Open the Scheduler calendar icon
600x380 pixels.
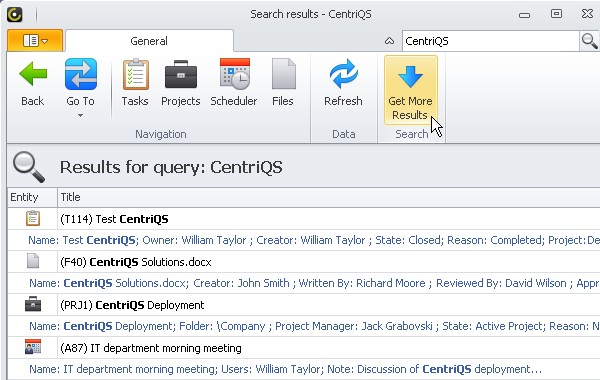[x=234, y=74]
